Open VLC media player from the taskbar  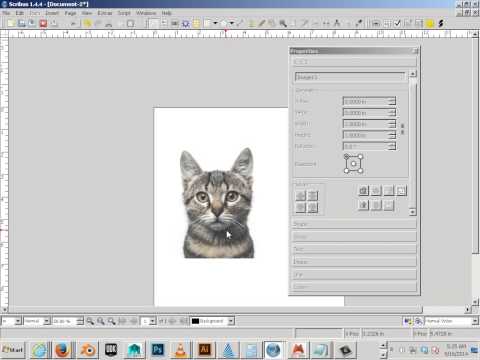(180, 350)
